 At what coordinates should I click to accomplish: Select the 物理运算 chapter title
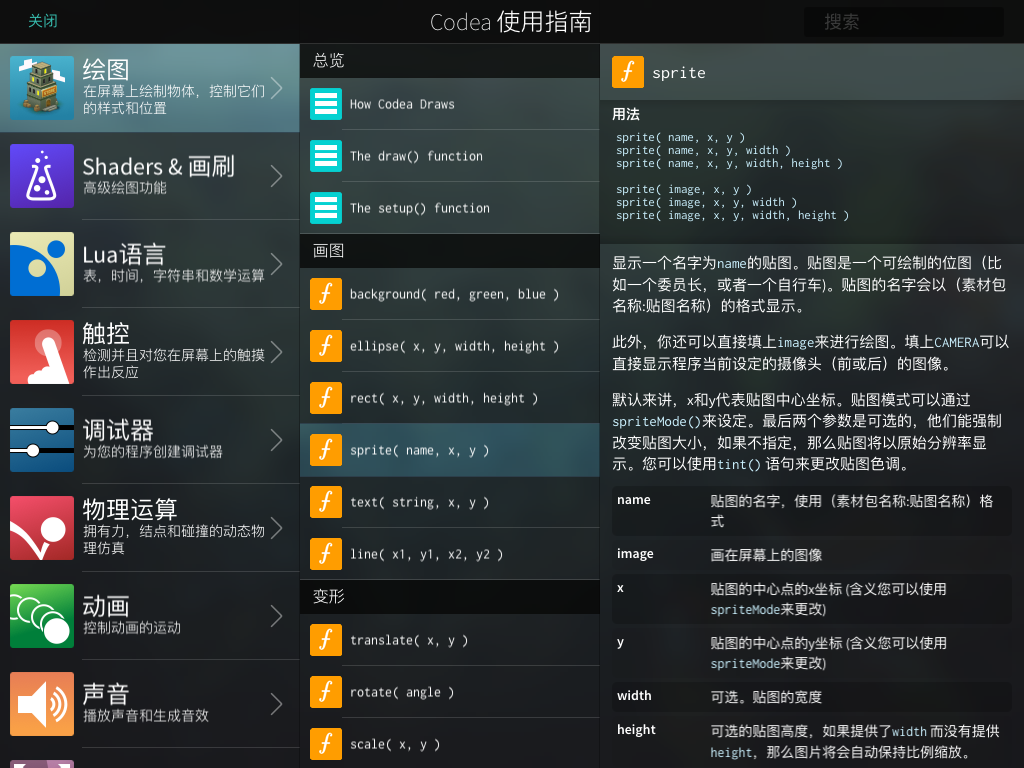[130, 509]
